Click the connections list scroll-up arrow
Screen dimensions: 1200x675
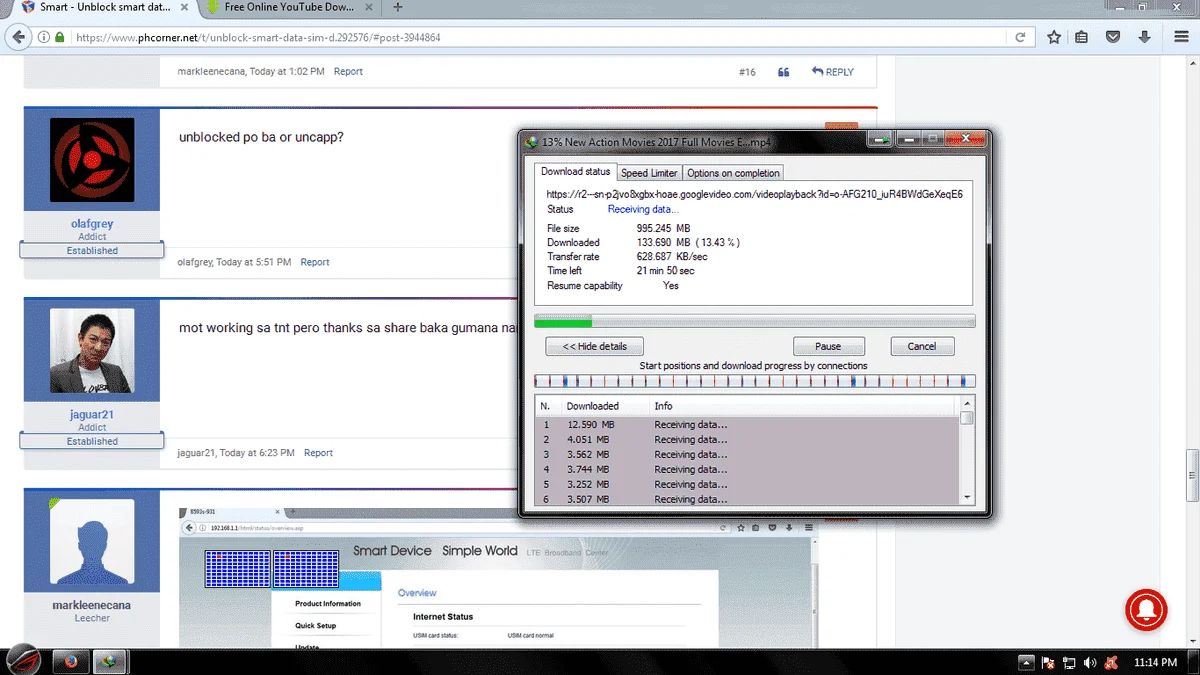[966, 403]
